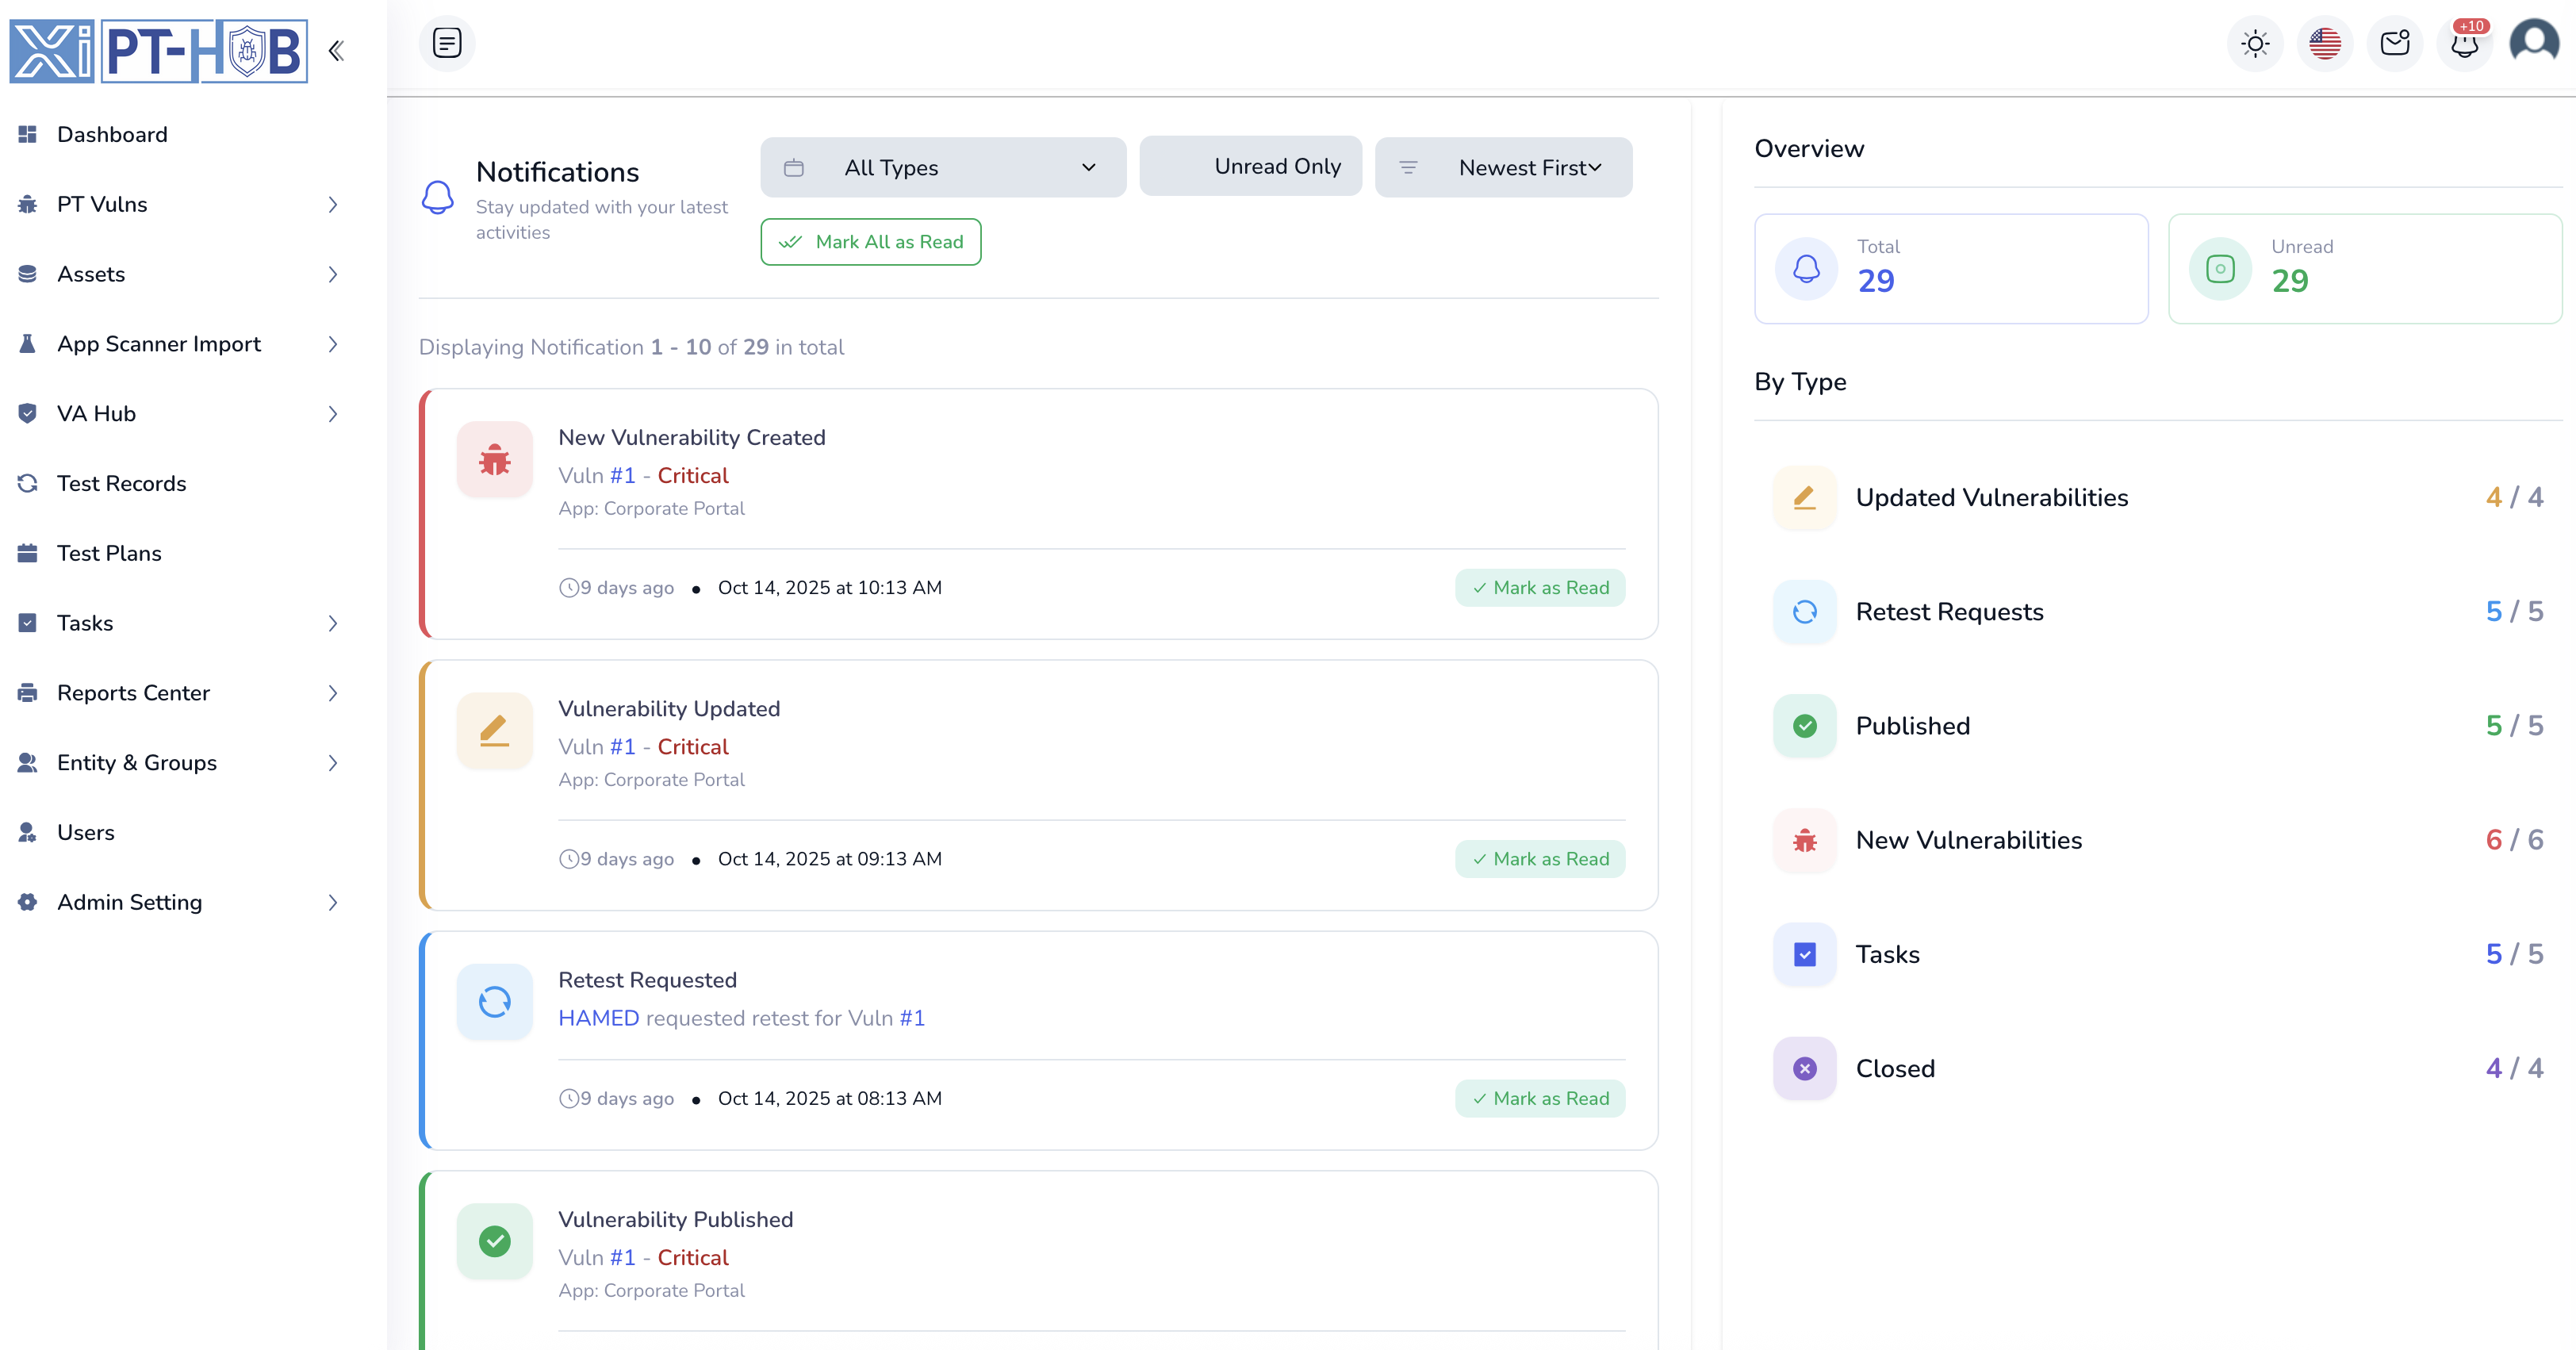Open HAMED user link in retest notification
2576x1350 pixels.
click(x=598, y=1018)
